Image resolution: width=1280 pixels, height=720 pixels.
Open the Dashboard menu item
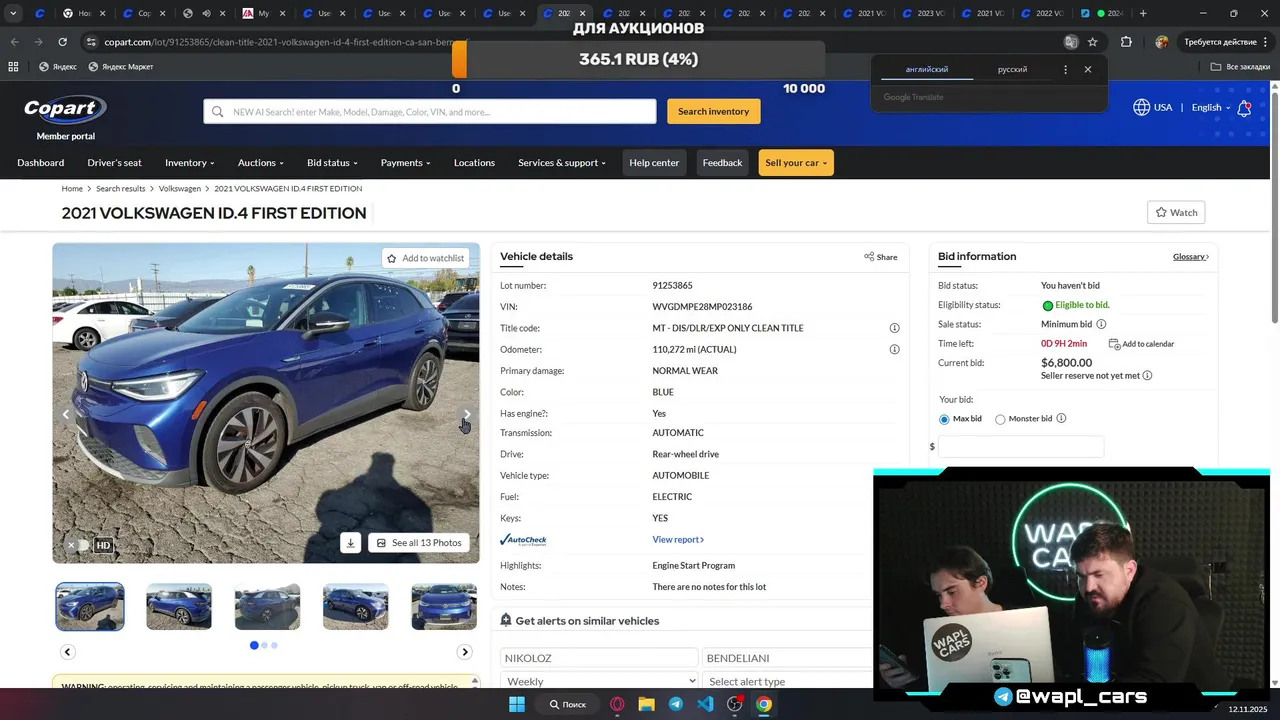tap(41, 163)
